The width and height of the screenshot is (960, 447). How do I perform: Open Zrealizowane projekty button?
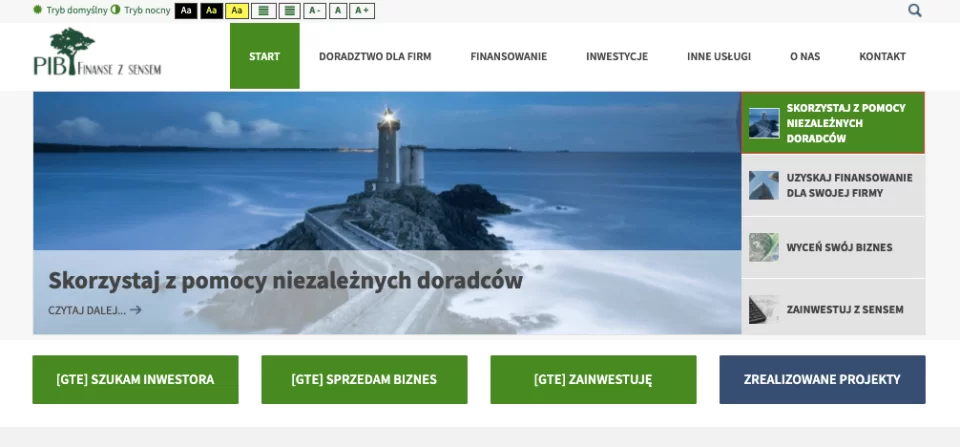822,380
